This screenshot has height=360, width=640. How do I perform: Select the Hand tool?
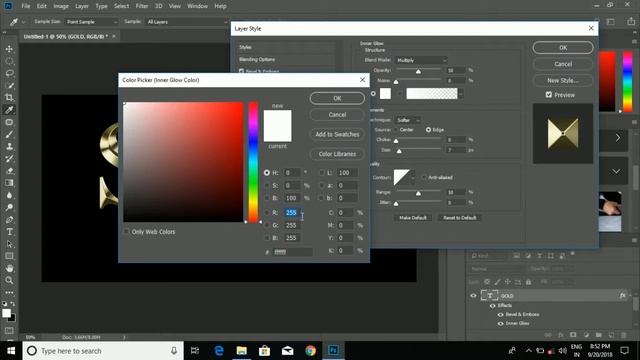click(x=9, y=268)
